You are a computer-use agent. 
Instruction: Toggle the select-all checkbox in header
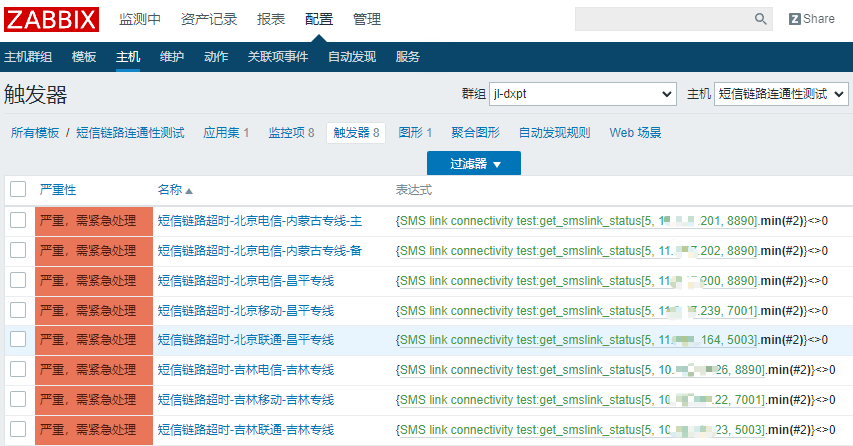tap(18, 189)
